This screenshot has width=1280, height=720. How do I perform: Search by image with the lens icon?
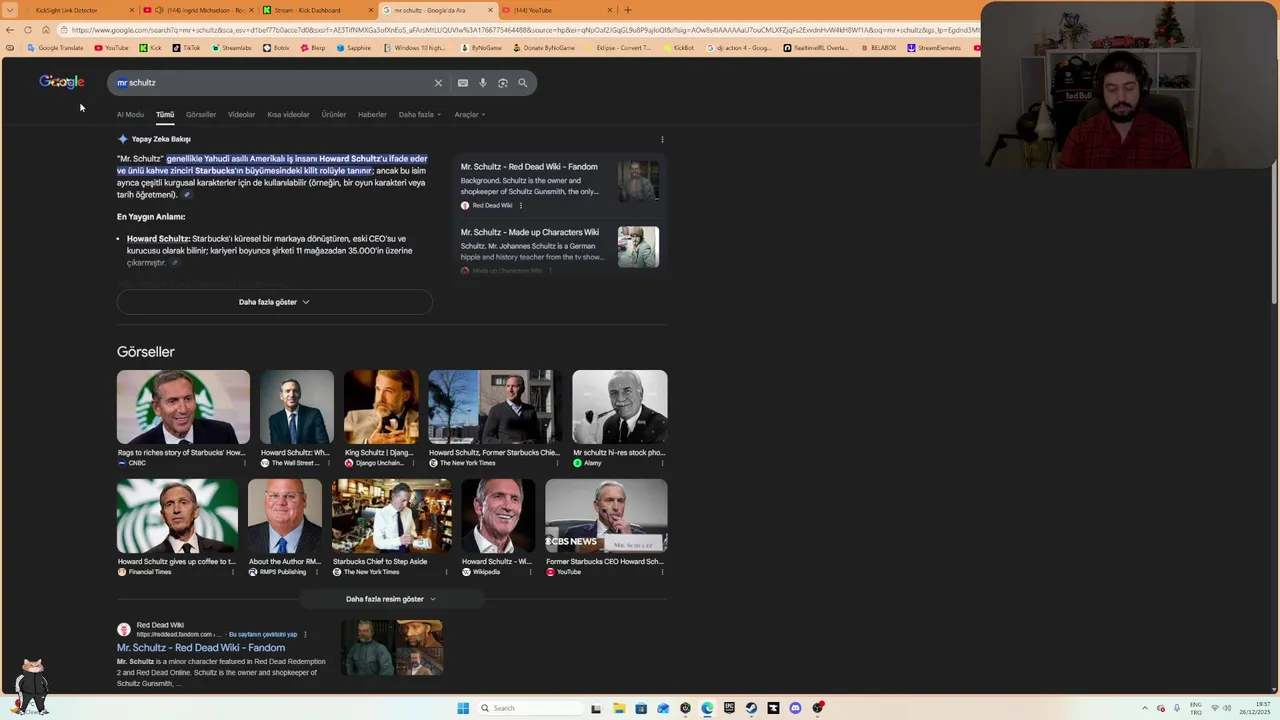[x=503, y=83]
